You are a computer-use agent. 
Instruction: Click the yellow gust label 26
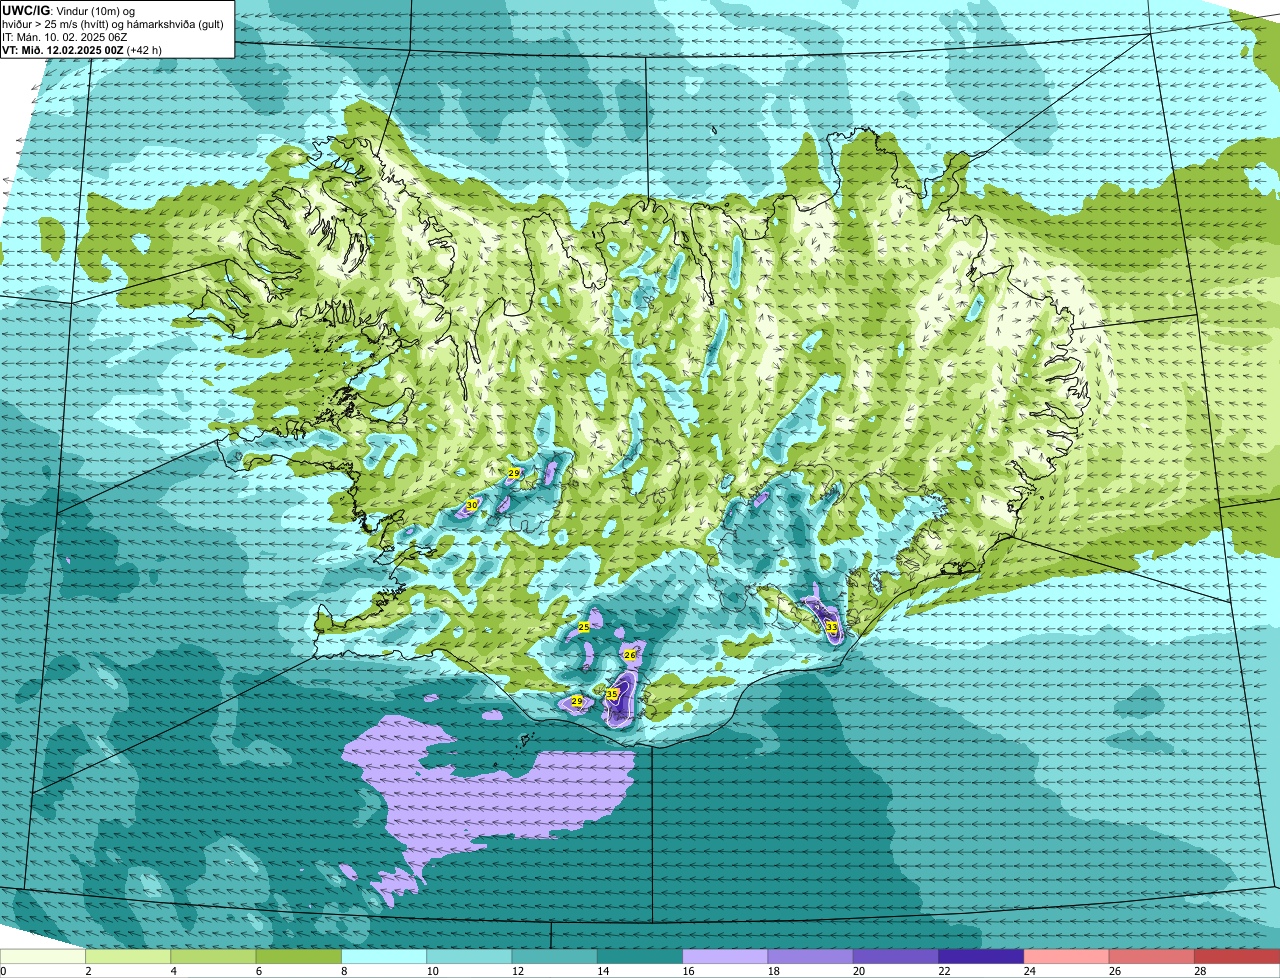(630, 655)
